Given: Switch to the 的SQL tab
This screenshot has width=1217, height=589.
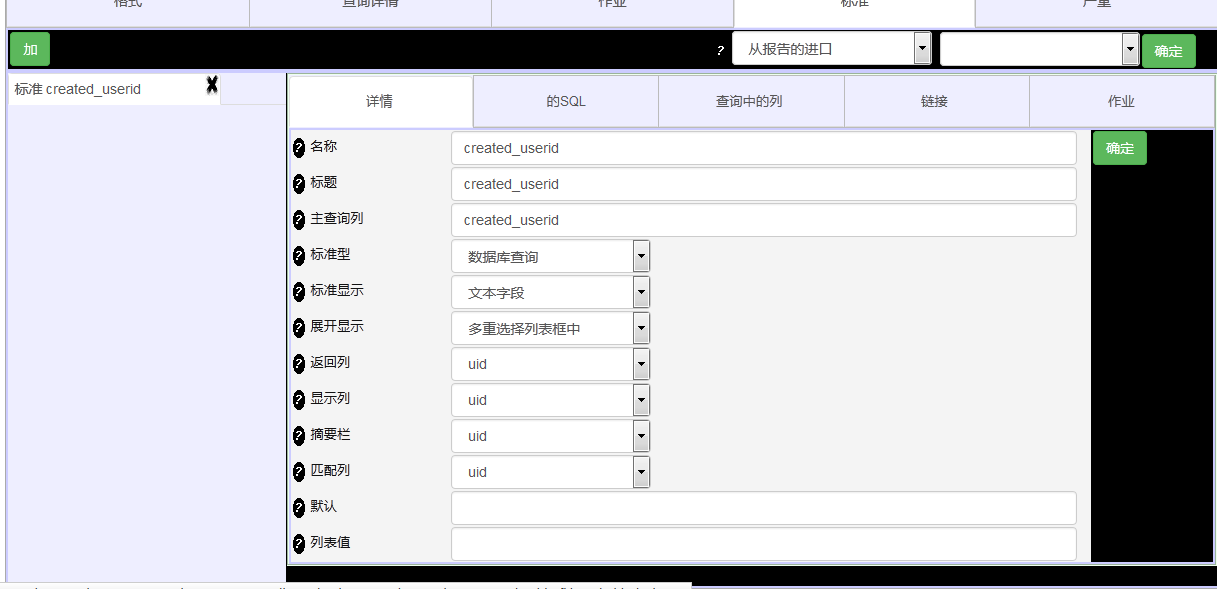Looking at the screenshot, I should pos(566,101).
